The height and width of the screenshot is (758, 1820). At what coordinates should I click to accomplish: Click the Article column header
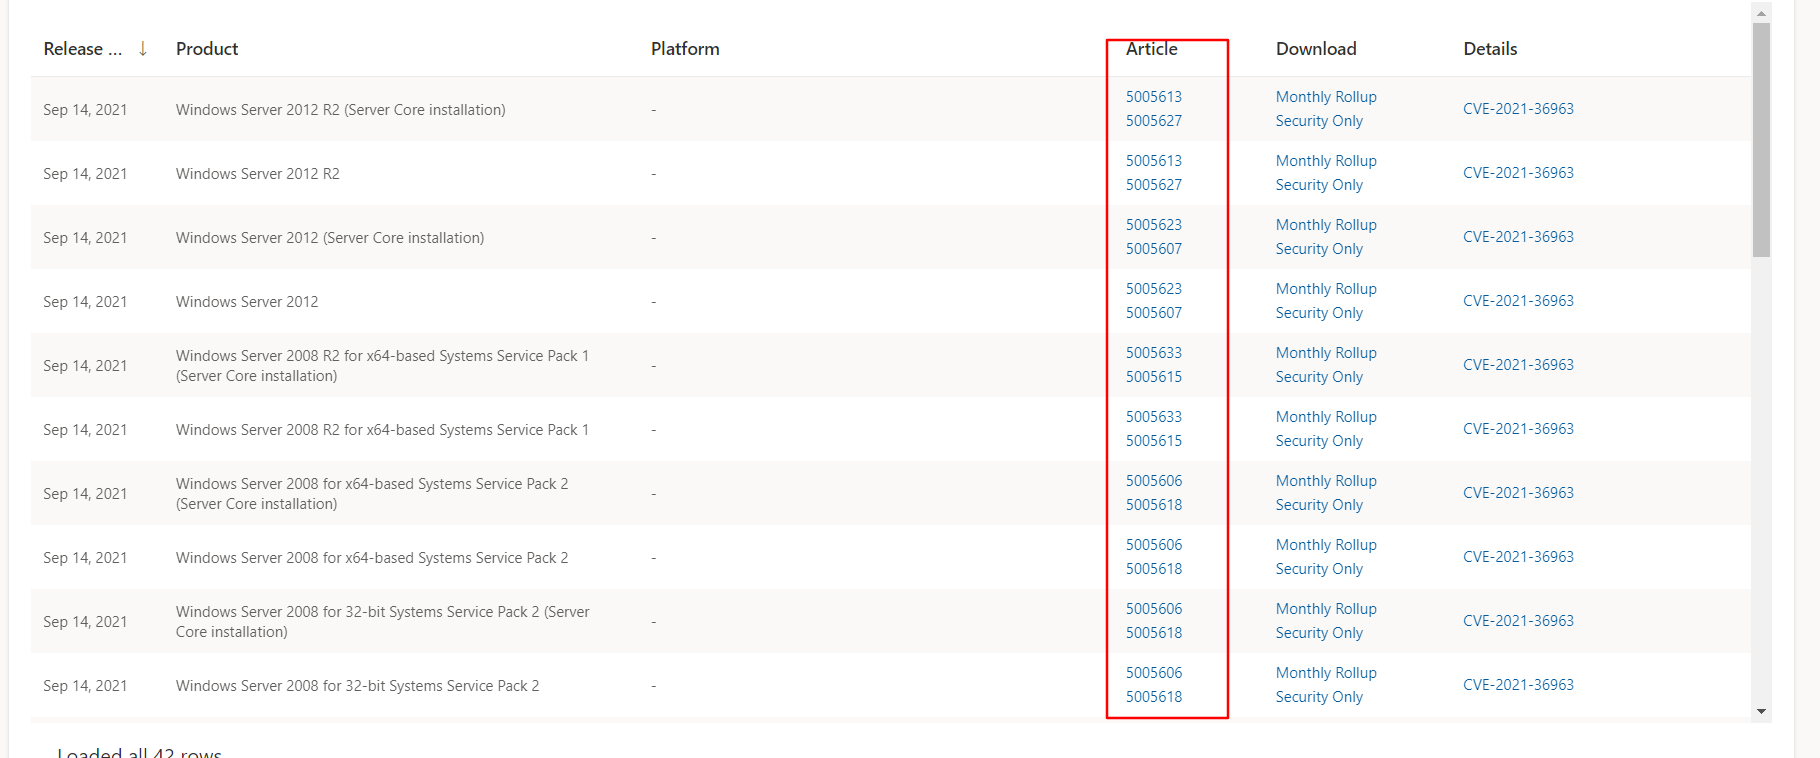[x=1152, y=49]
